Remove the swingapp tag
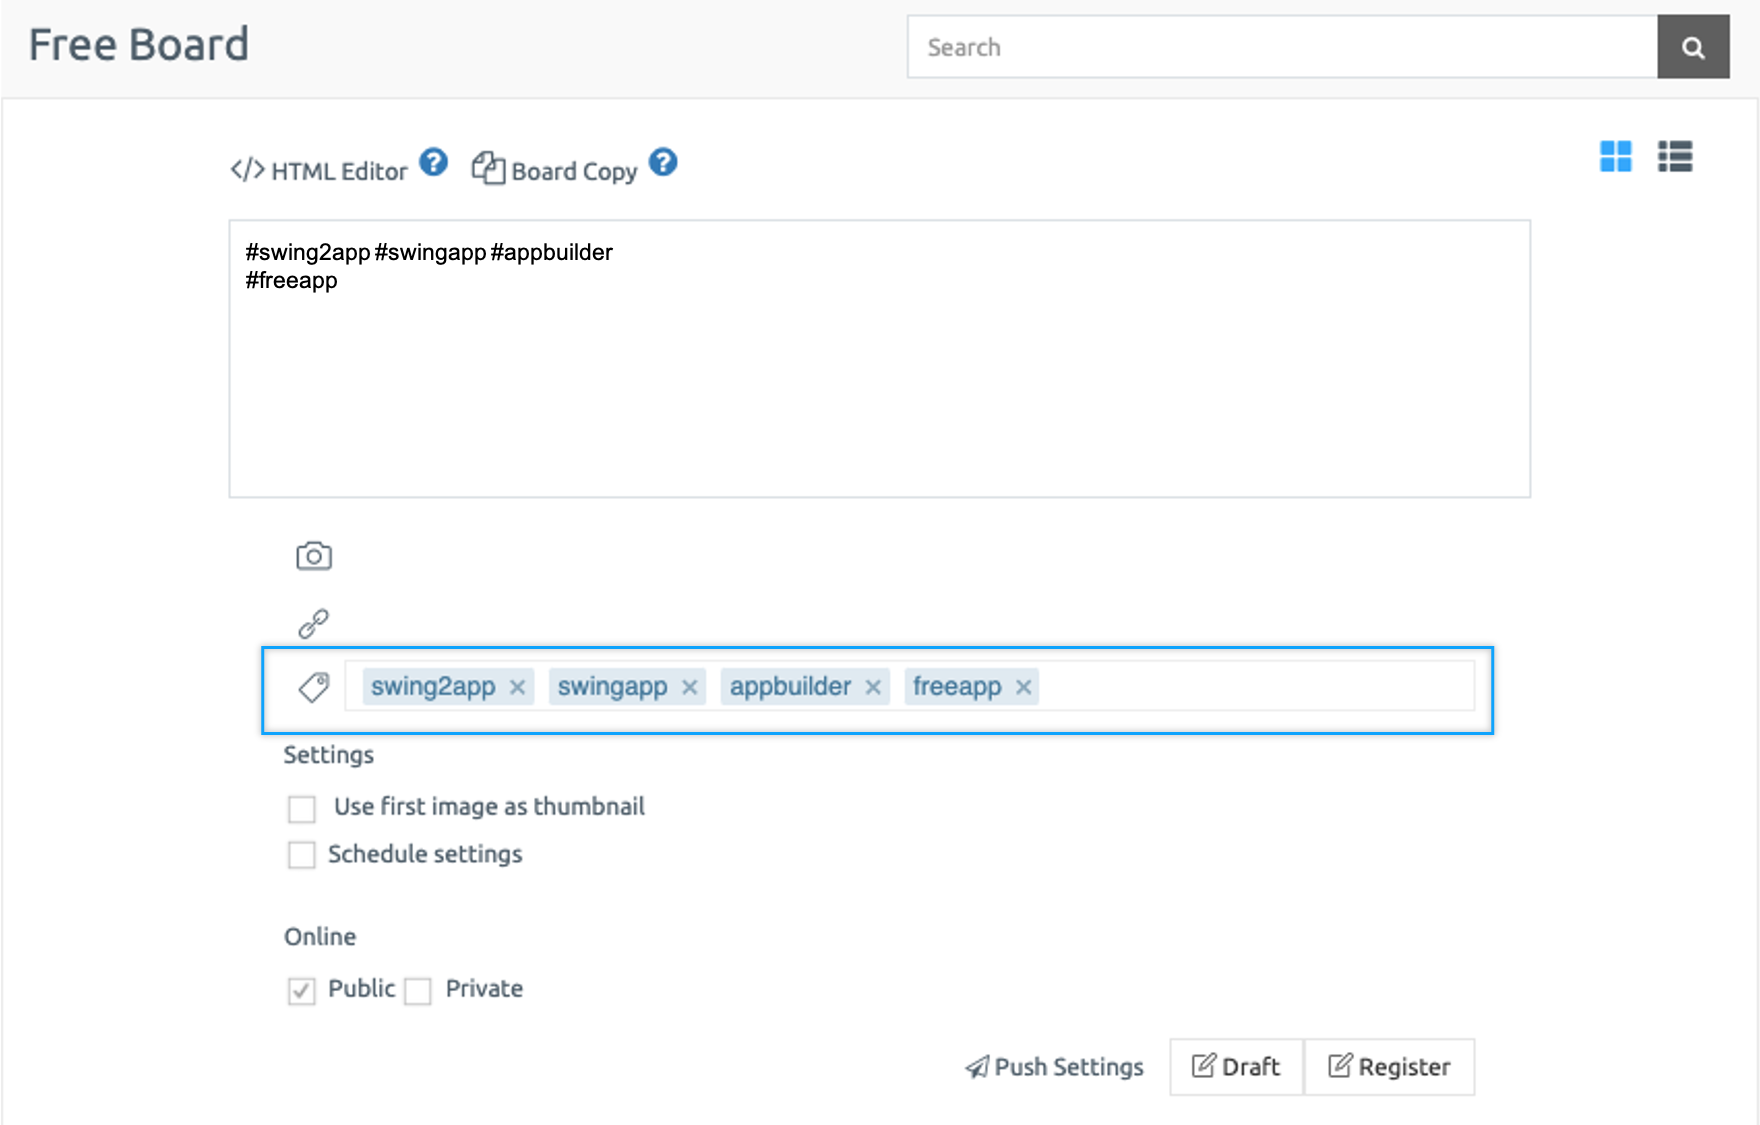1760x1125 pixels. 689,687
